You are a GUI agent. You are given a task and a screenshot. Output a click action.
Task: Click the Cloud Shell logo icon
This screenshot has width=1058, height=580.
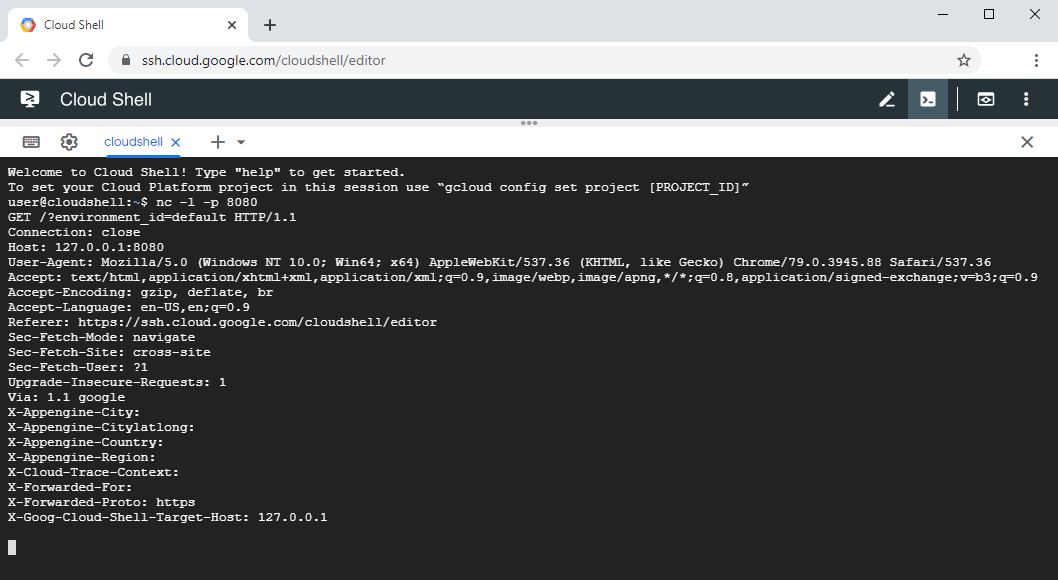pyautogui.click(x=30, y=99)
